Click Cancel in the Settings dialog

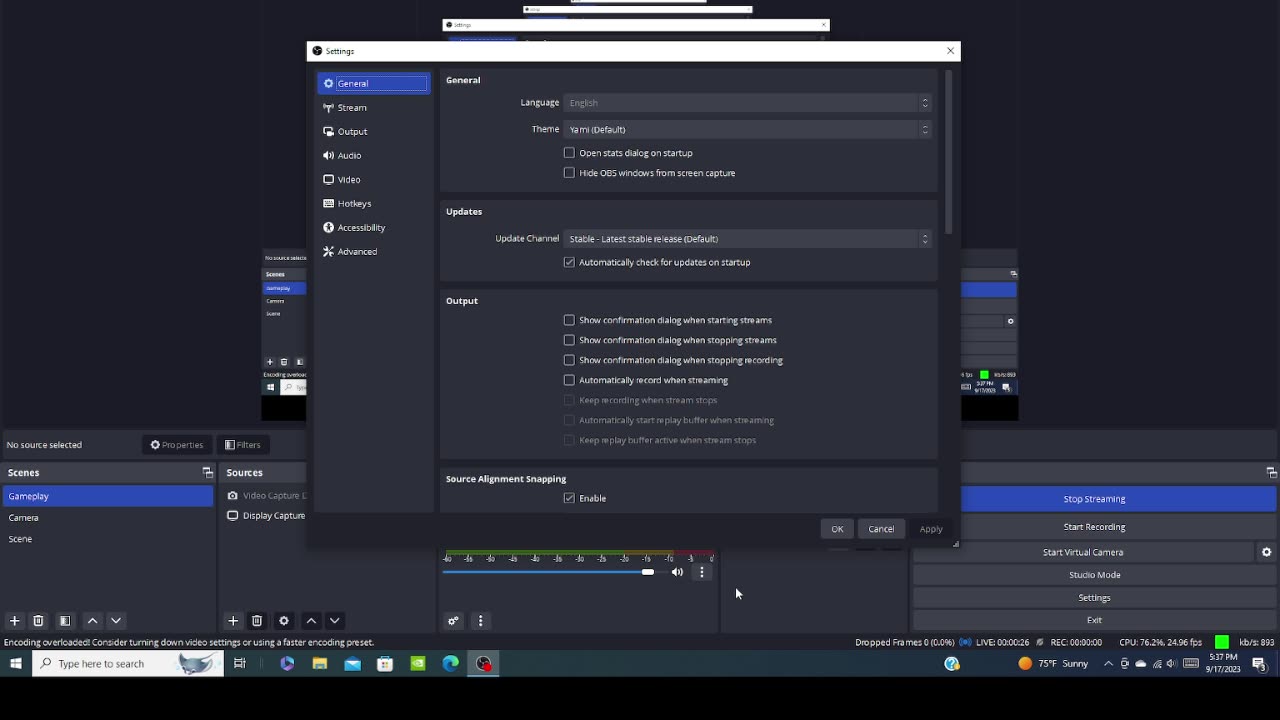tap(881, 529)
